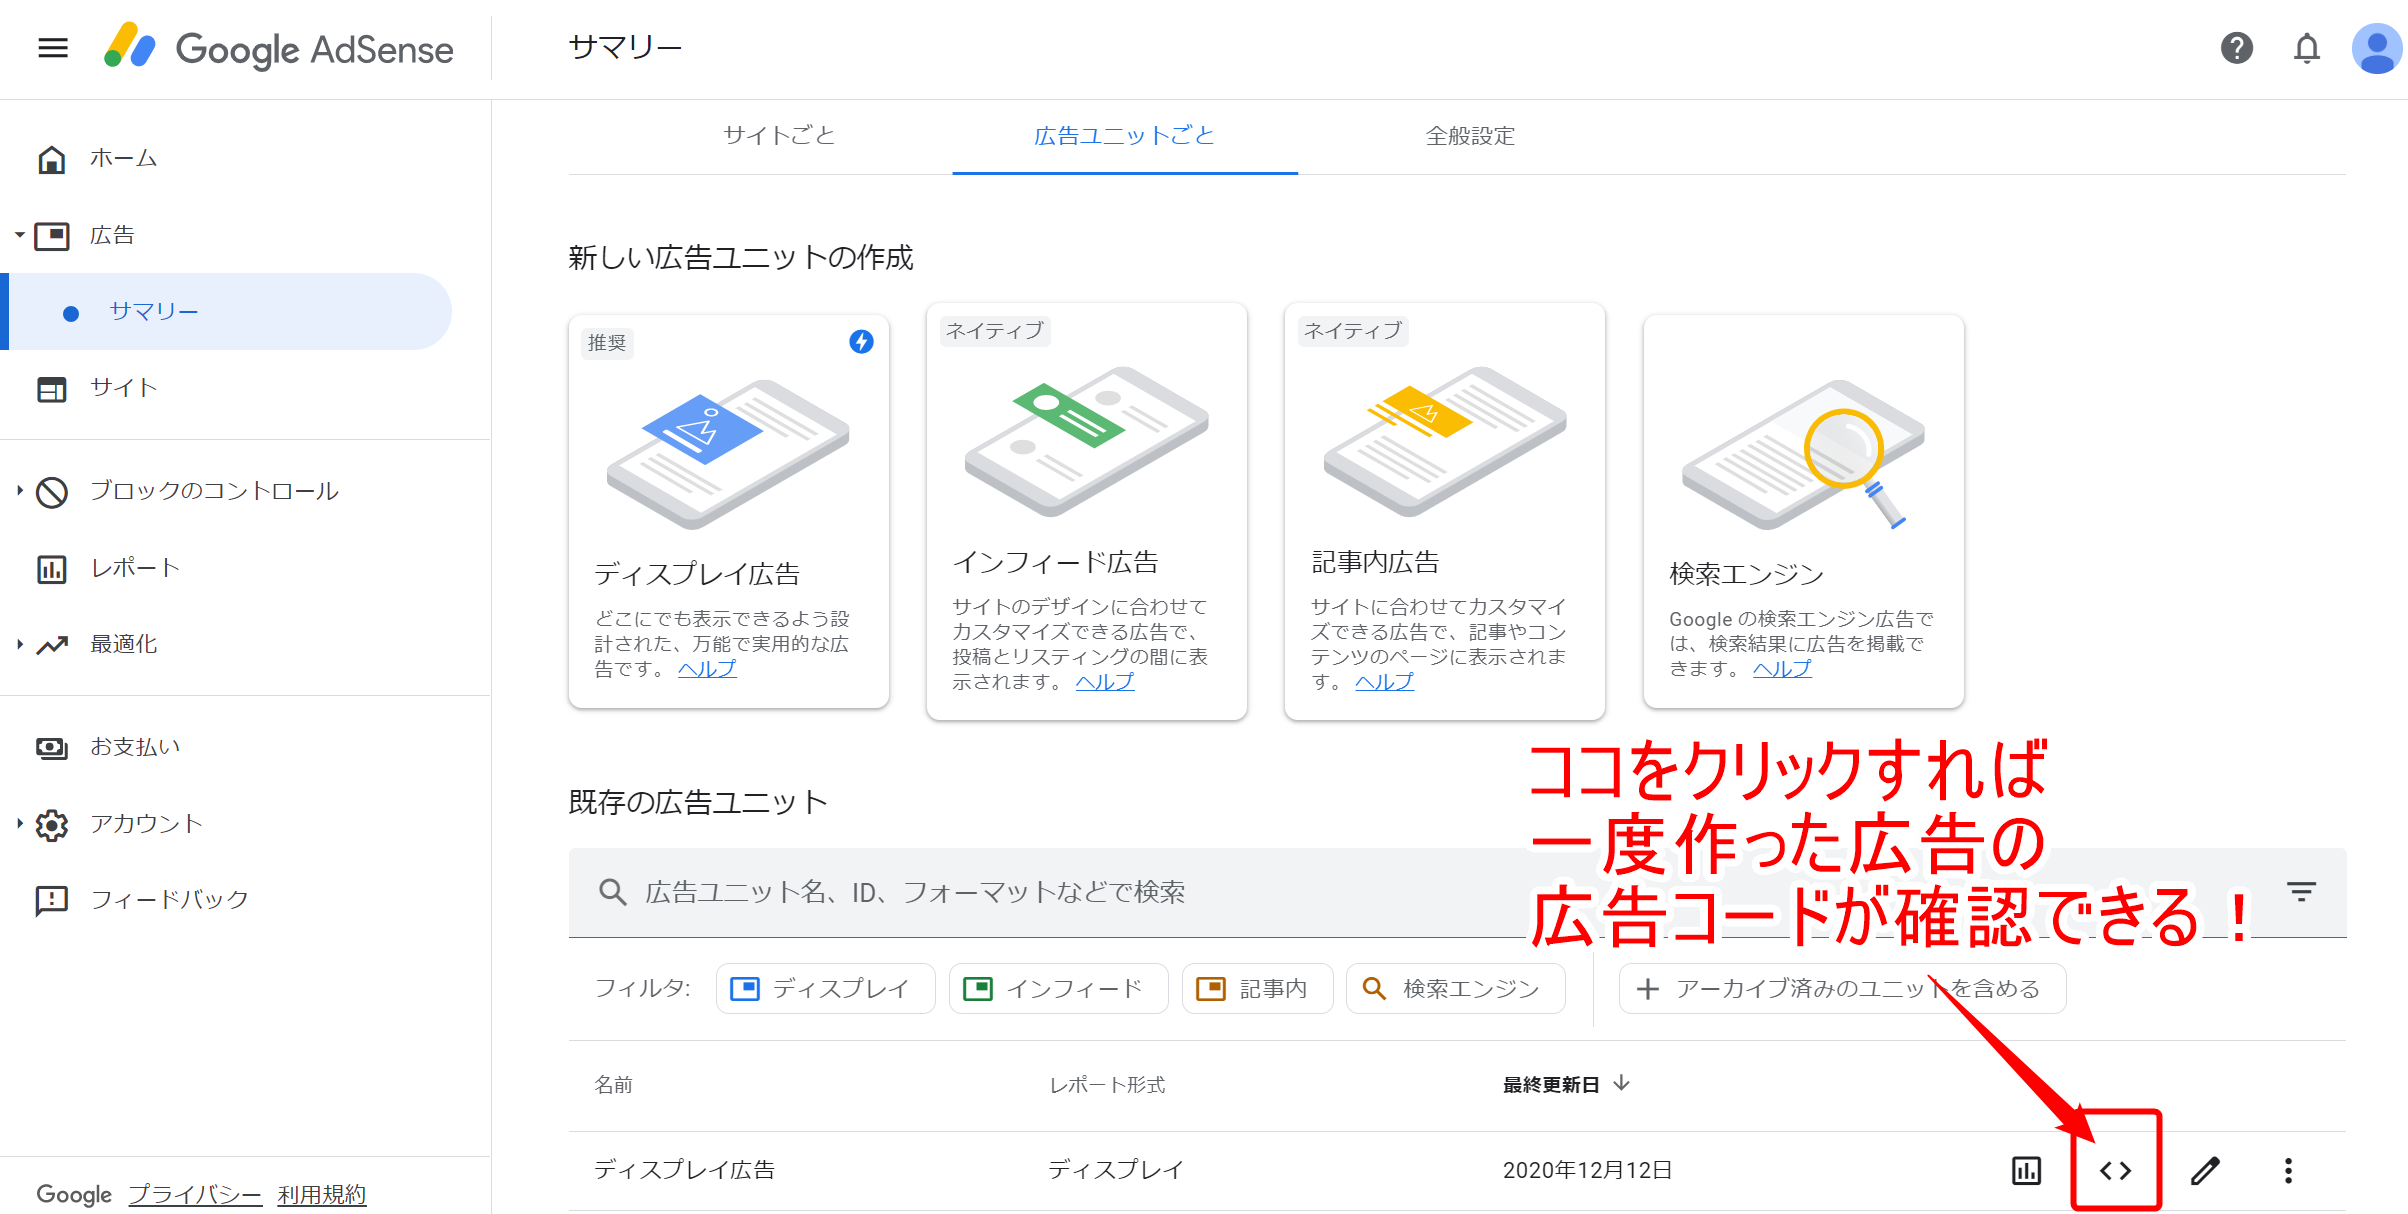
Task: Open the notifications bell
Action: (2306, 48)
